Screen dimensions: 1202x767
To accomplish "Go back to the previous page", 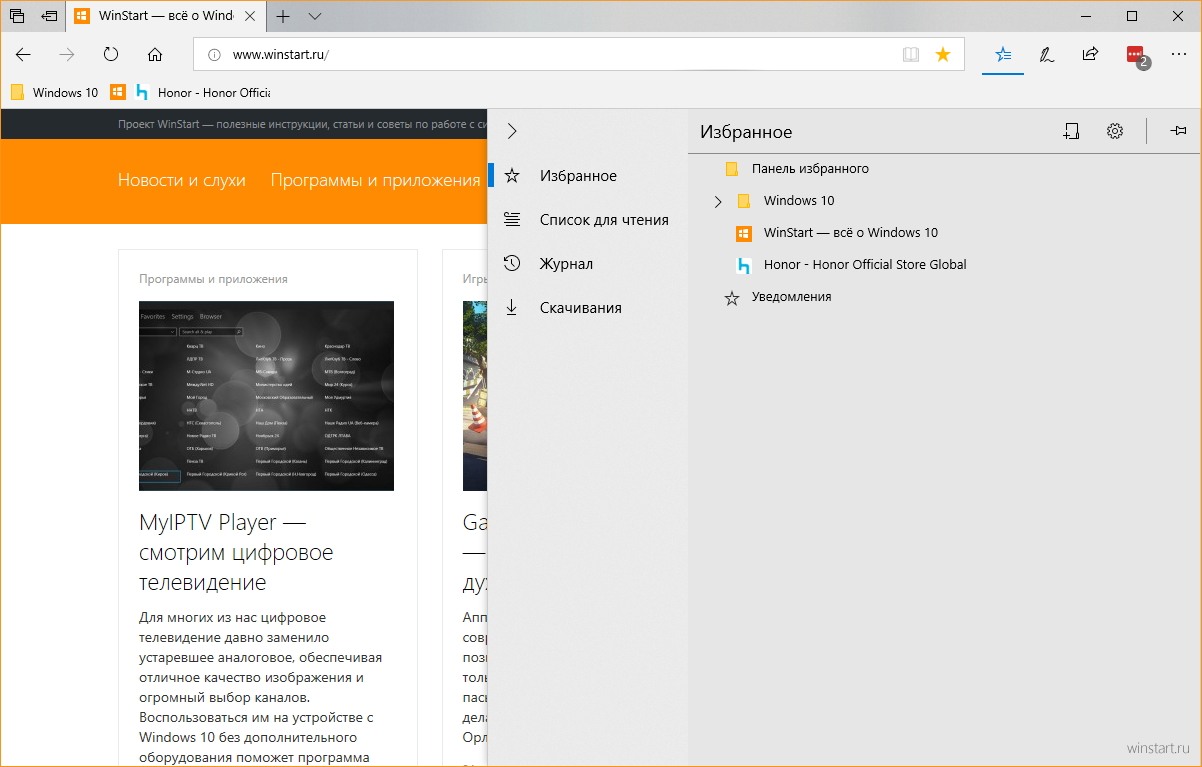I will tap(23, 55).
